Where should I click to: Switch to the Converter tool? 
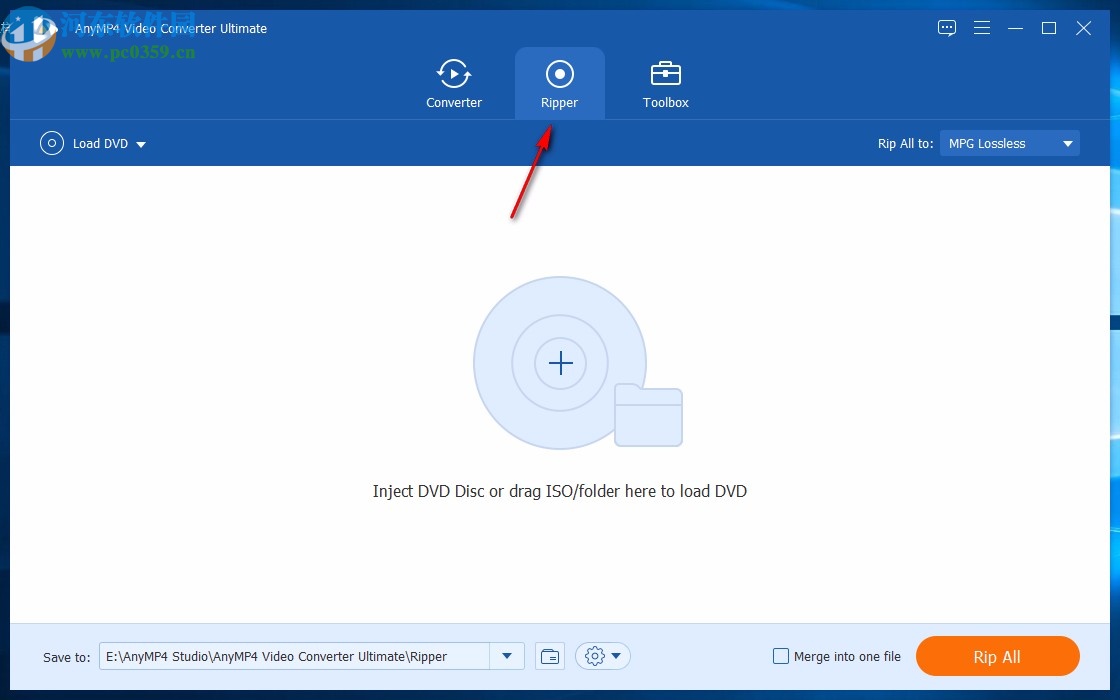(x=454, y=82)
